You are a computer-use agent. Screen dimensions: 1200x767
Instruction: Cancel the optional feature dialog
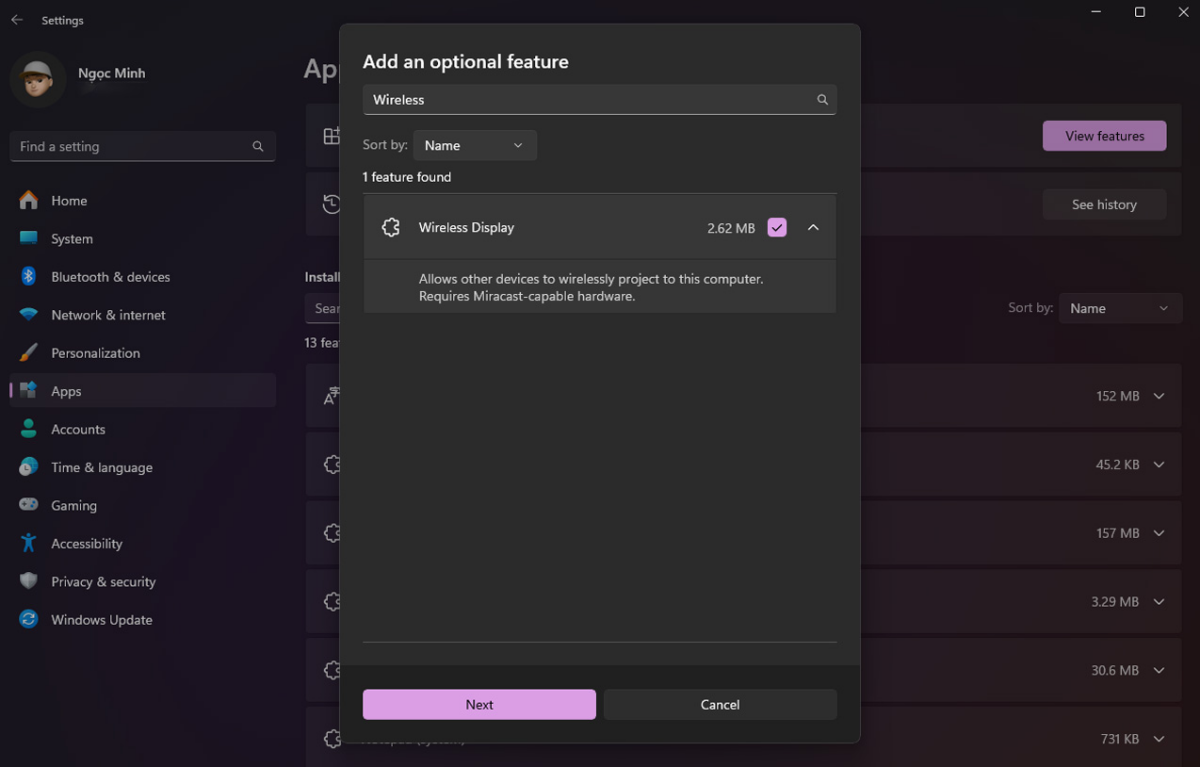(x=720, y=705)
